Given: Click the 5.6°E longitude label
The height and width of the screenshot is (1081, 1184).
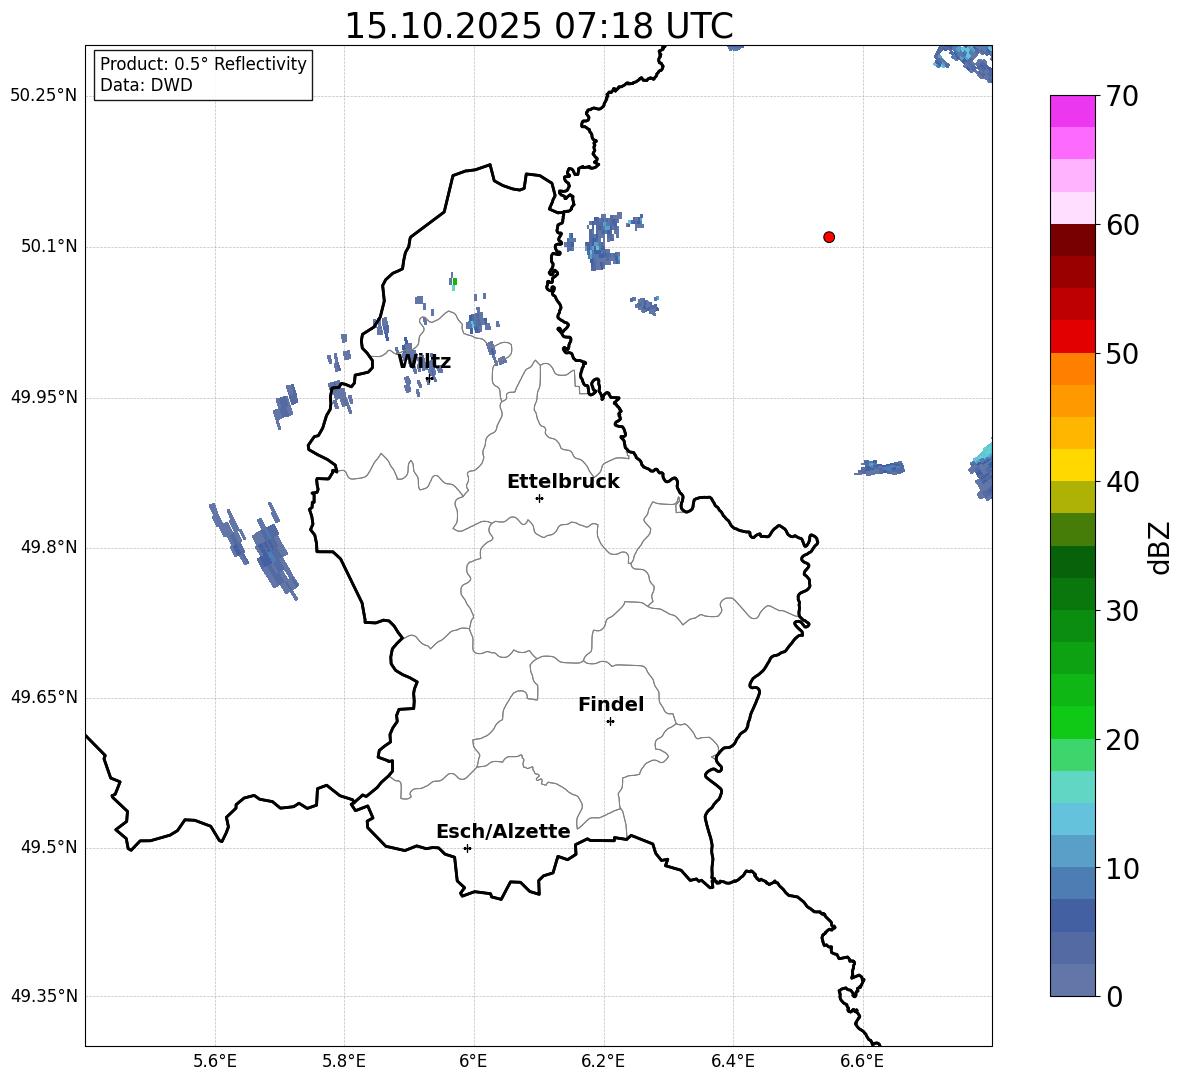Looking at the screenshot, I should point(215,1061).
